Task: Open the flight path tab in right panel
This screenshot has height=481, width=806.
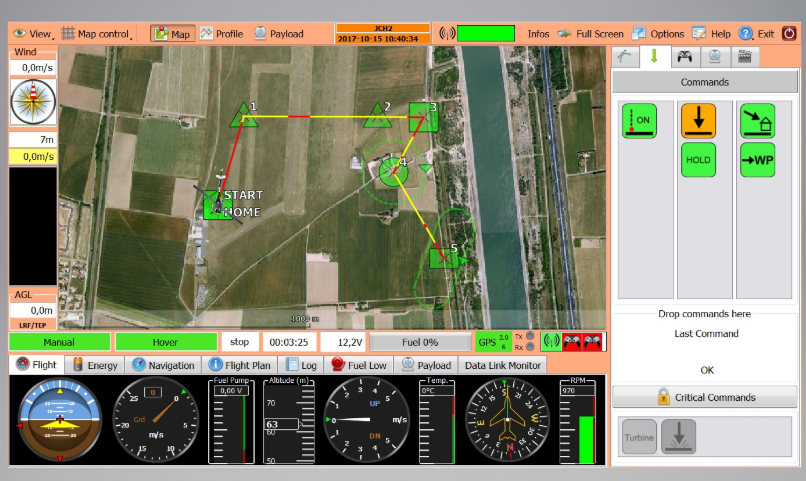Action: (x=625, y=57)
